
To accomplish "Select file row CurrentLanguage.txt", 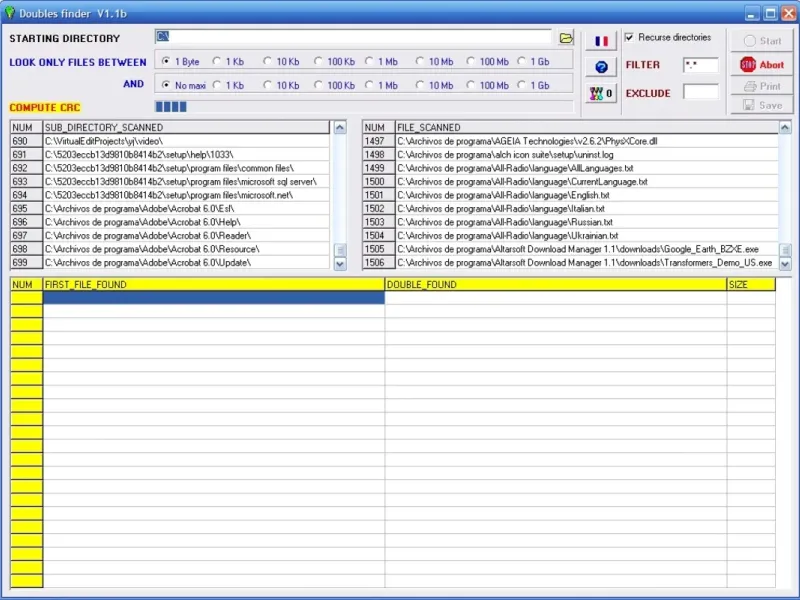I will click(570, 181).
